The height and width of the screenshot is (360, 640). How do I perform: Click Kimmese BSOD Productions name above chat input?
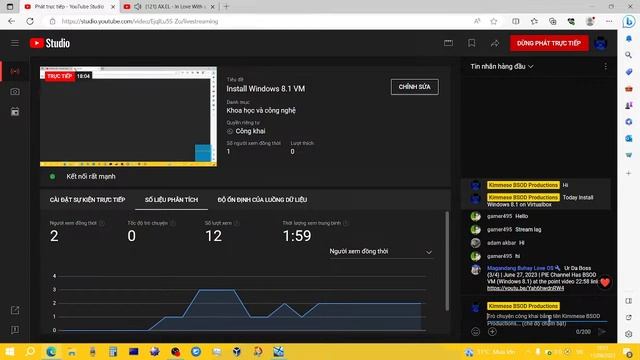523,306
